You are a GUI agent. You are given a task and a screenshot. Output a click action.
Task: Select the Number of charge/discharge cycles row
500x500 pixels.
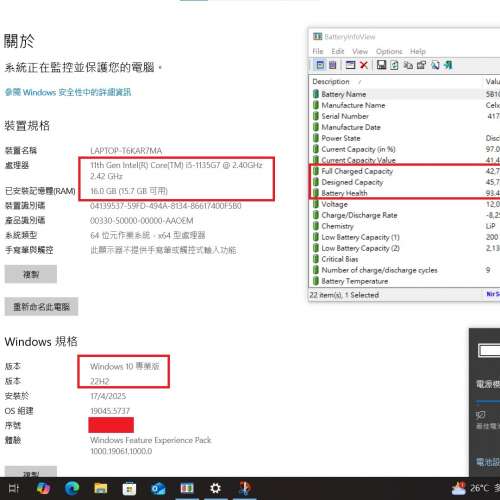click(x=405, y=270)
